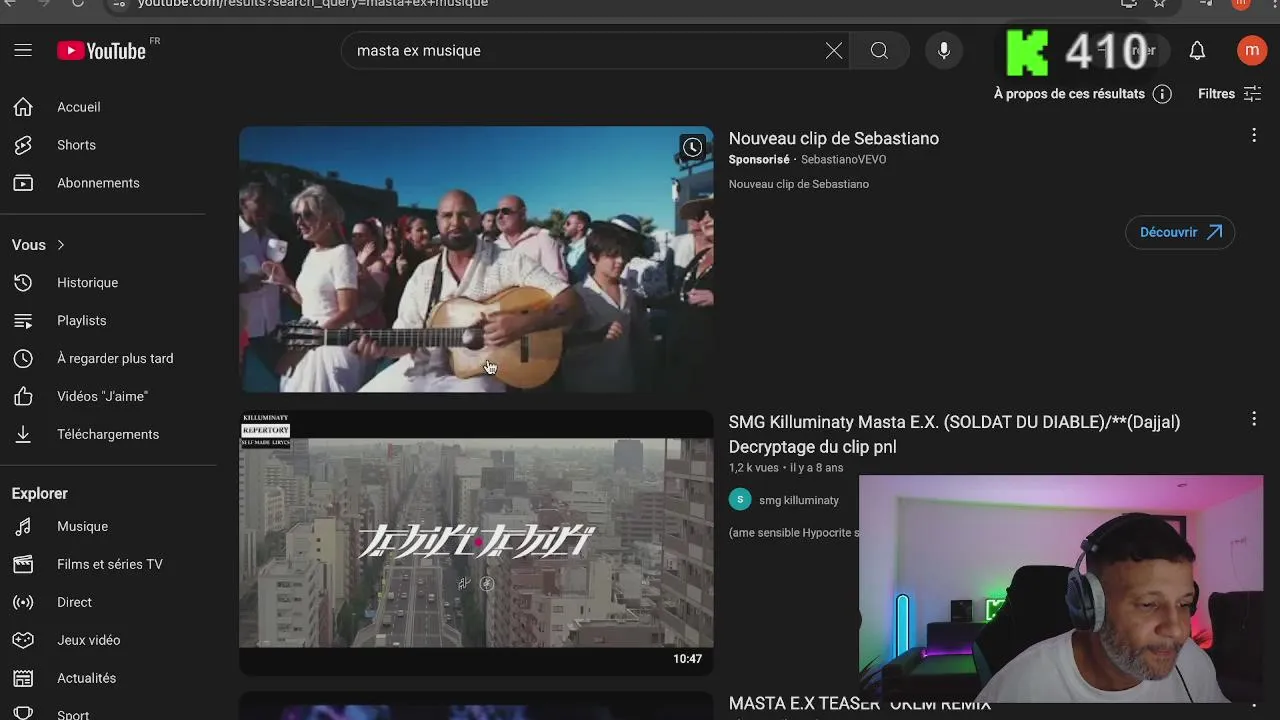This screenshot has width=1280, height=720.
Task: Open title Nouveau clip de Sebastiano
Action: (x=833, y=139)
